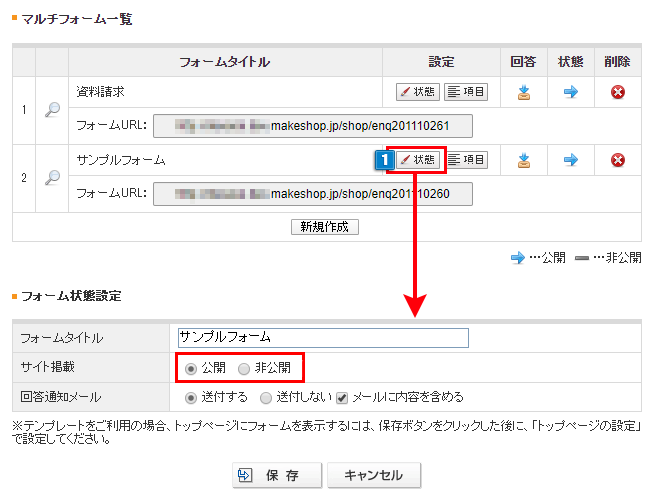Toggle publish state arrow for 資料請求
Screen dimensions: 655x500
[x=571, y=91]
